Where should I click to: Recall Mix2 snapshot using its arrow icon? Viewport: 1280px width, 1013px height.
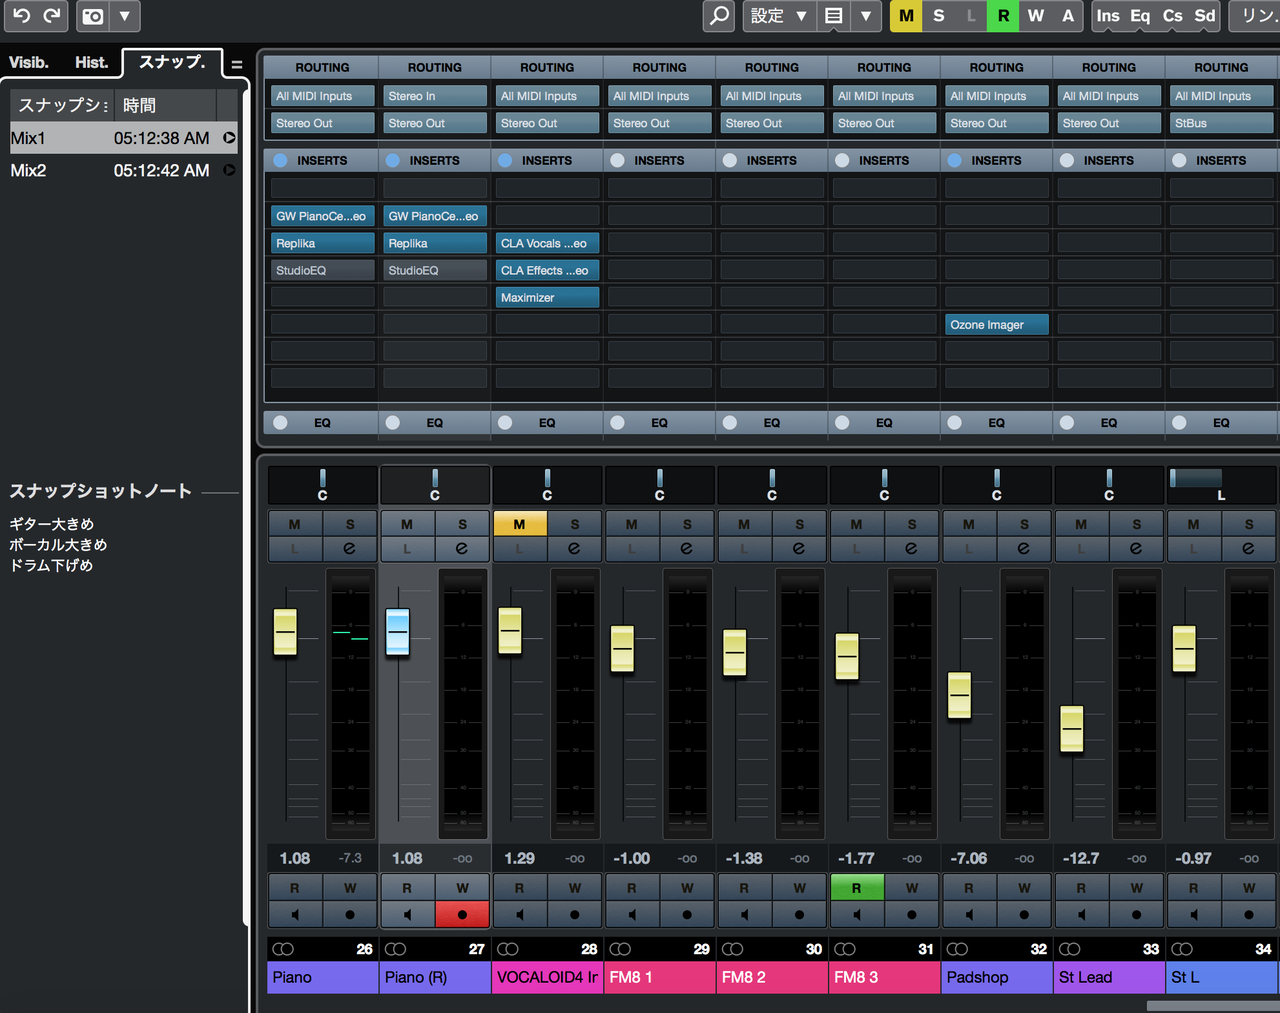229,170
